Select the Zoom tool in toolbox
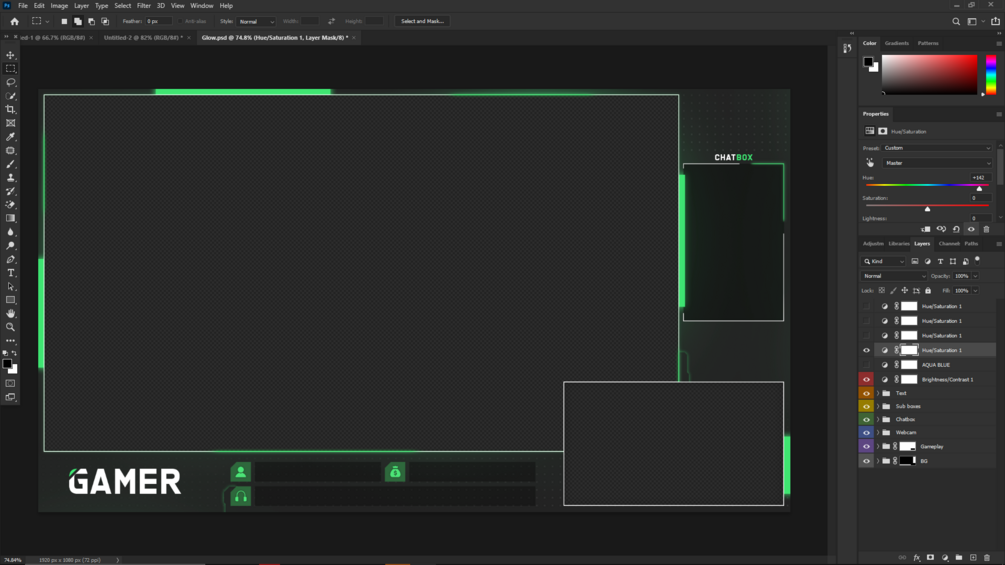This screenshot has height=565, width=1005. coord(10,327)
